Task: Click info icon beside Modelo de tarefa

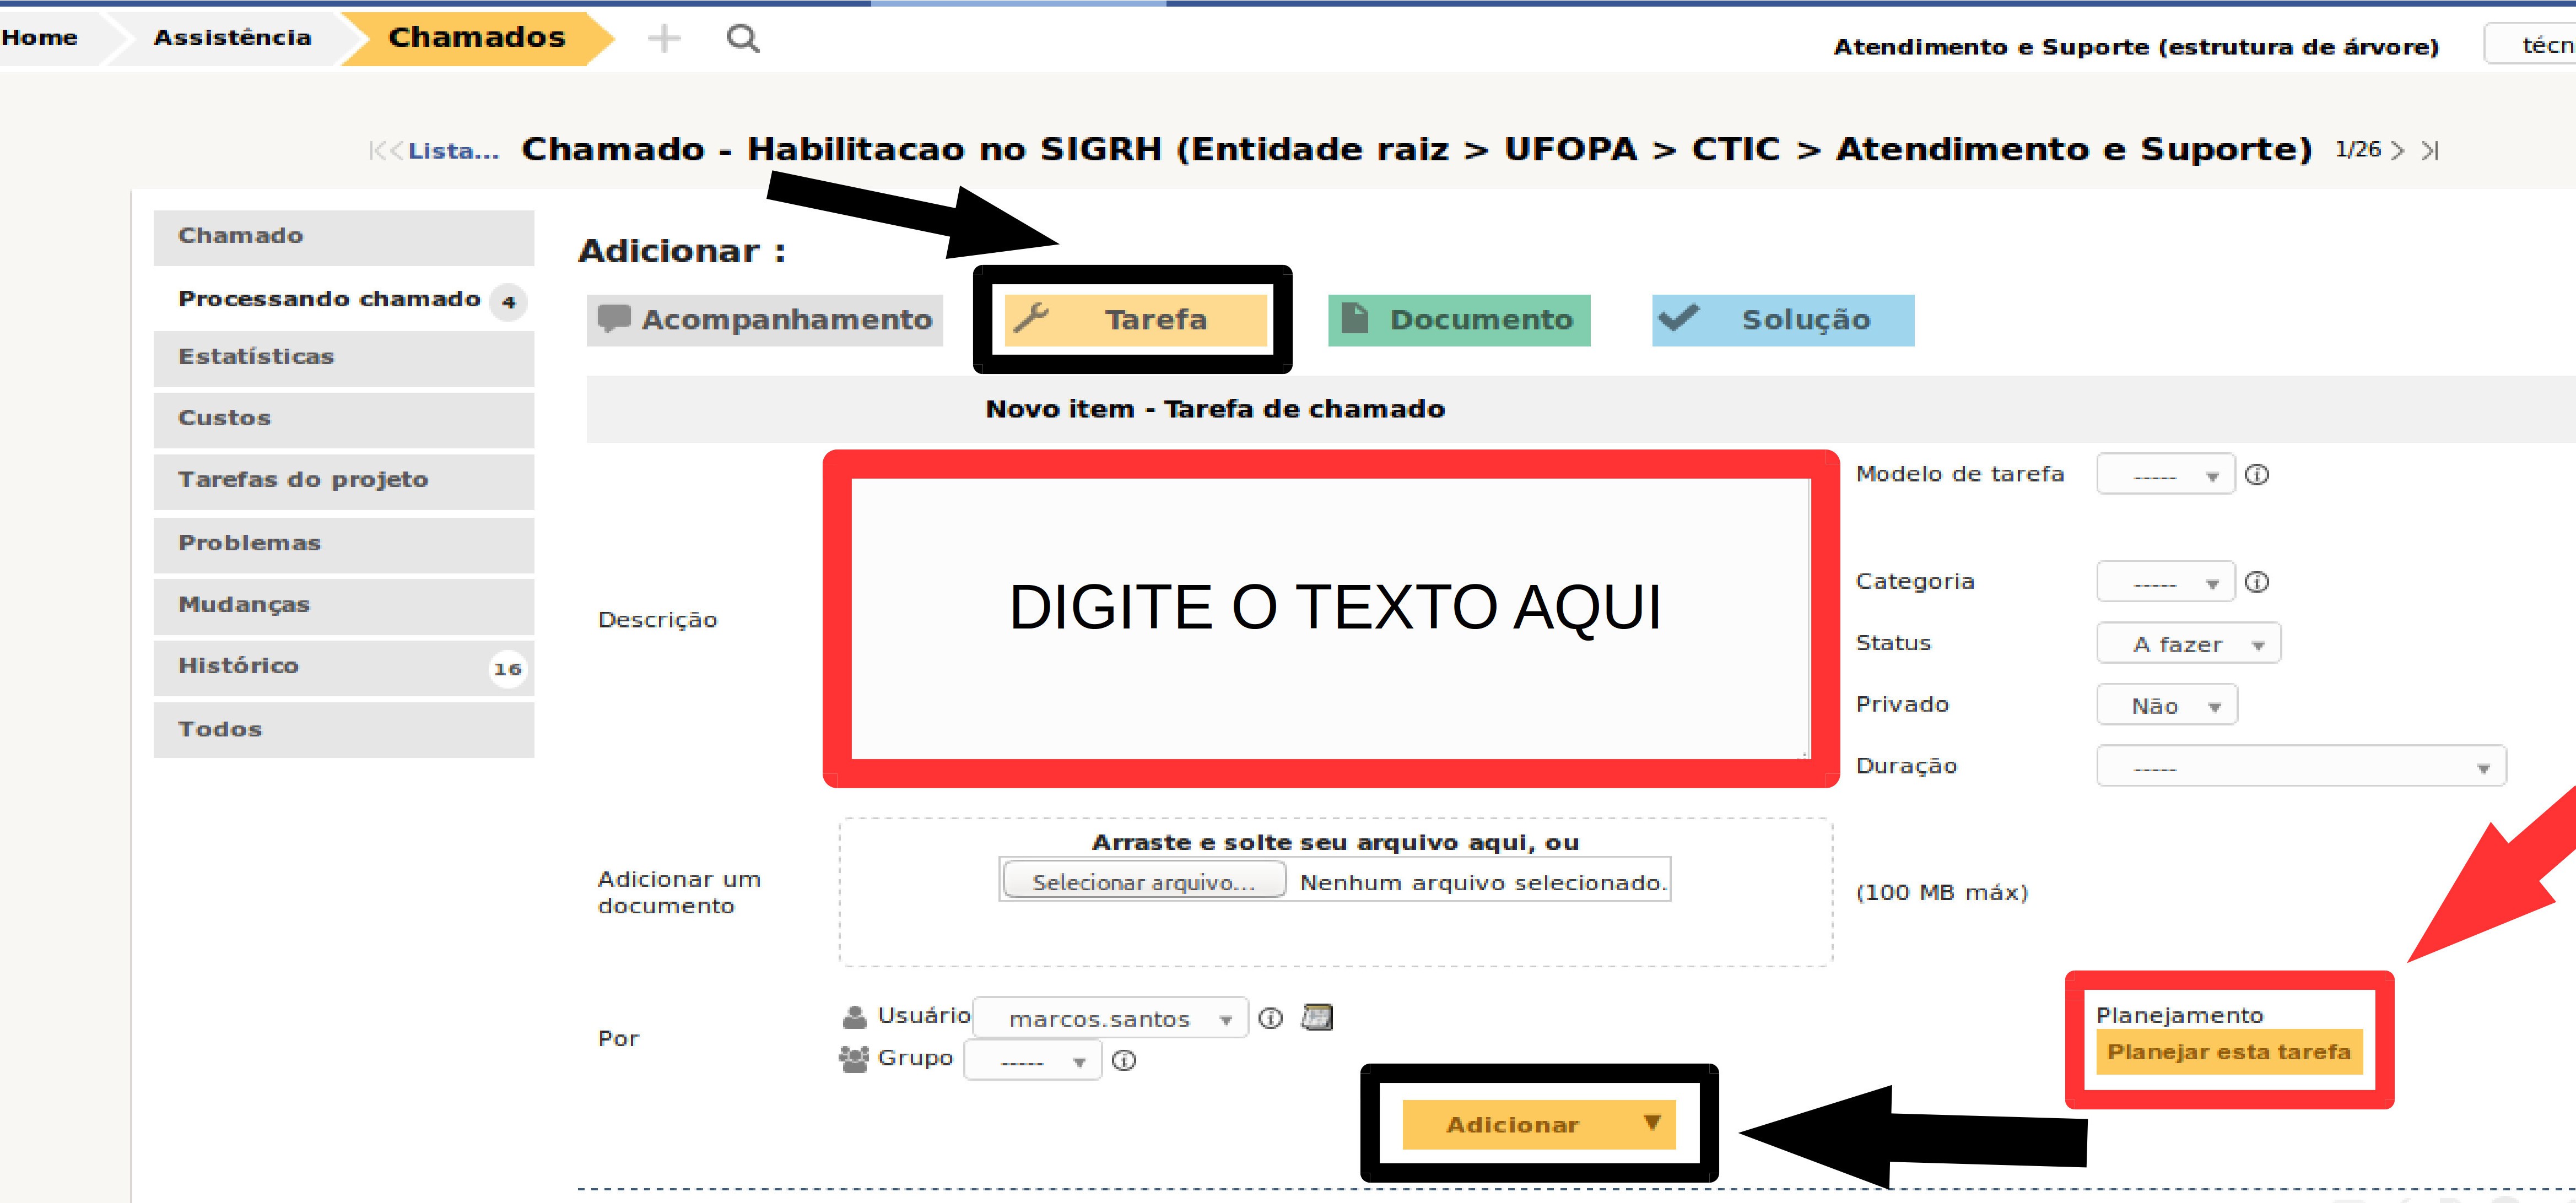Action: click(2257, 475)
